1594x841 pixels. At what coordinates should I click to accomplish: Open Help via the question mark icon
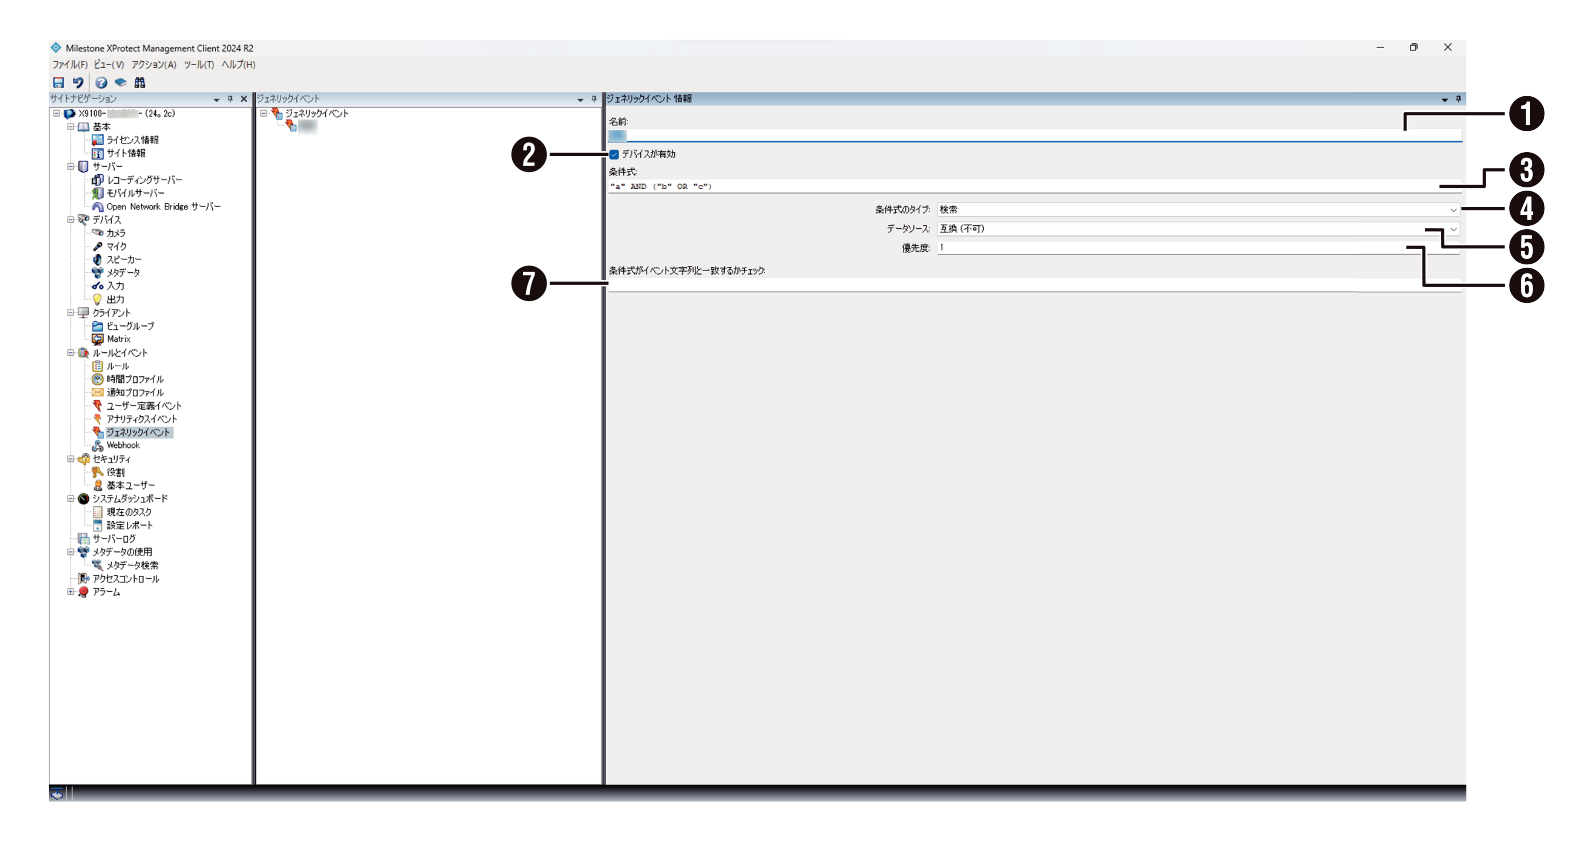pyautogui.click(x=101, y=83)
